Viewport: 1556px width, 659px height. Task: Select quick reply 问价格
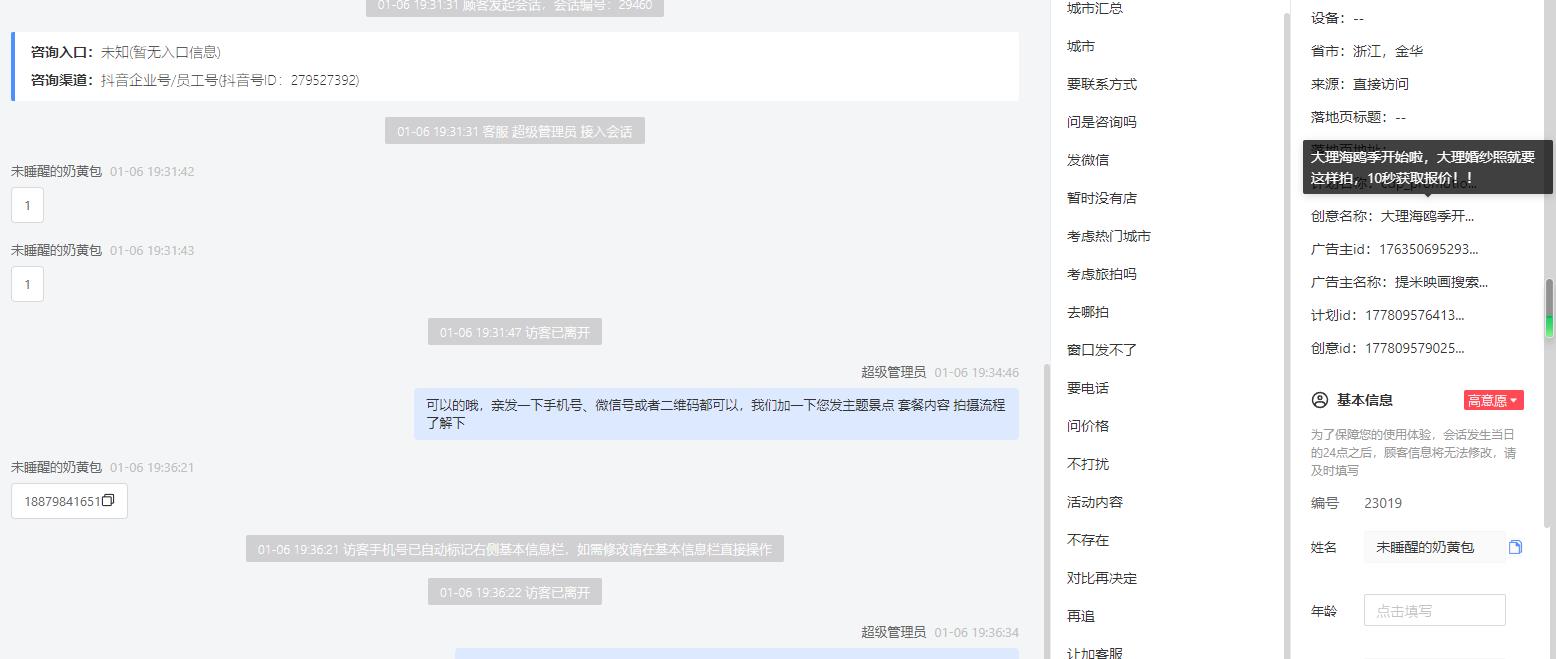1087,426
